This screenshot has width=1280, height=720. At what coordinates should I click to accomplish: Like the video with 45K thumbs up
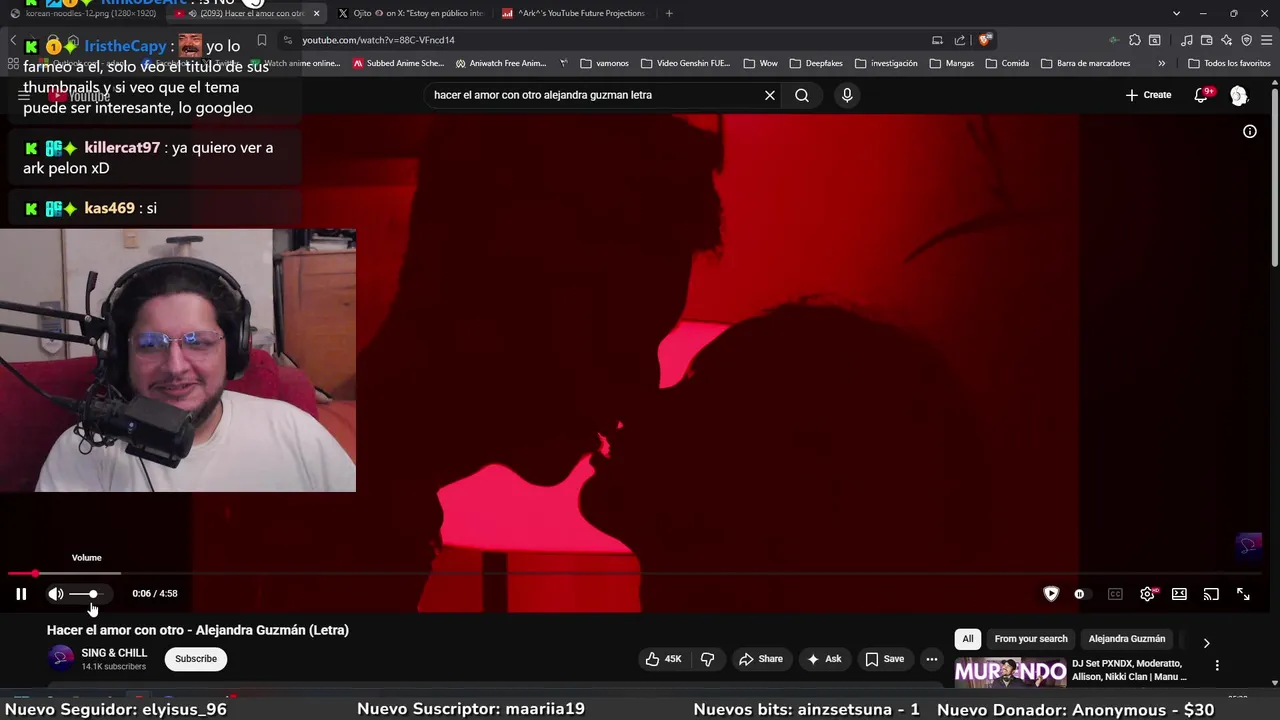(663, 659)
